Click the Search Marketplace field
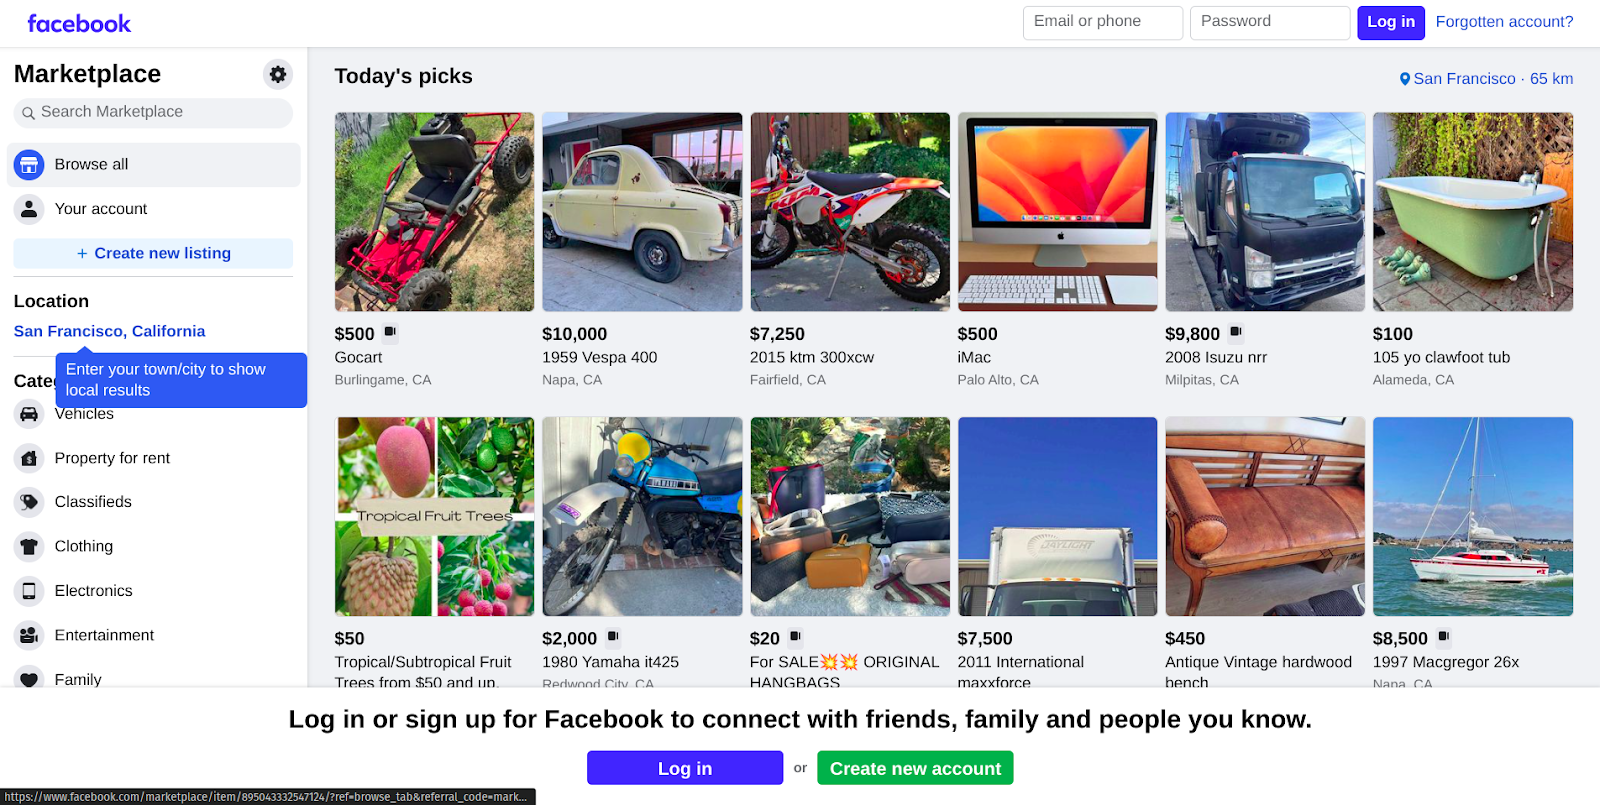Viewport: 1600px width, 805px height. (152, 112)
